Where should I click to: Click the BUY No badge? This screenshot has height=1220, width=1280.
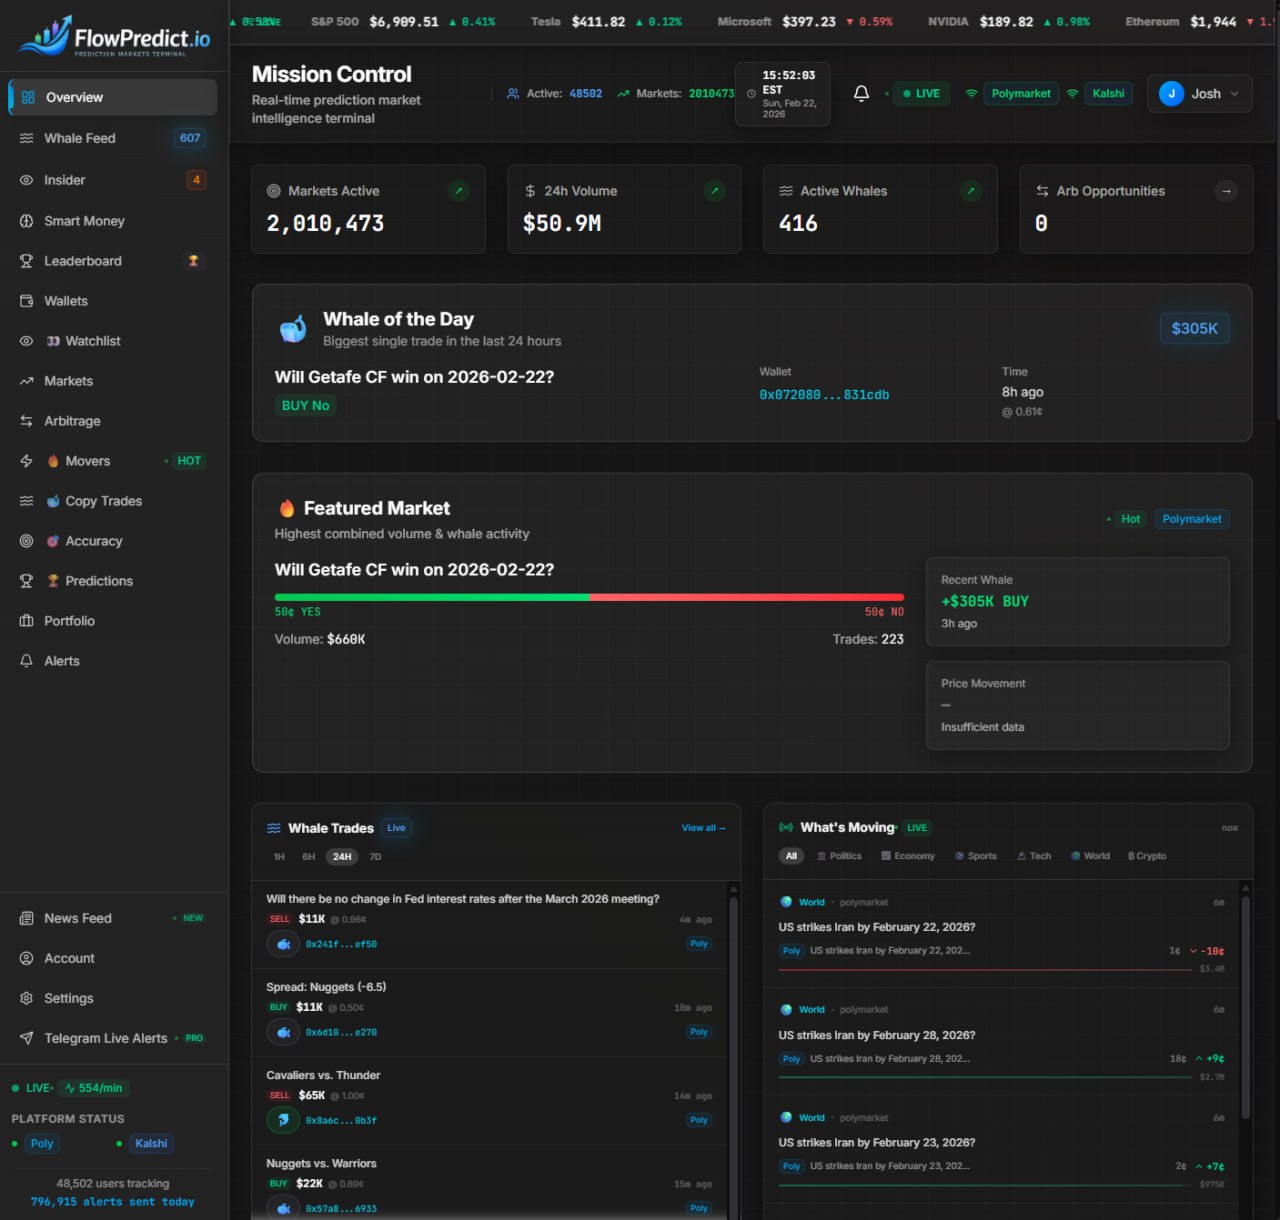[x=305, y=405]
